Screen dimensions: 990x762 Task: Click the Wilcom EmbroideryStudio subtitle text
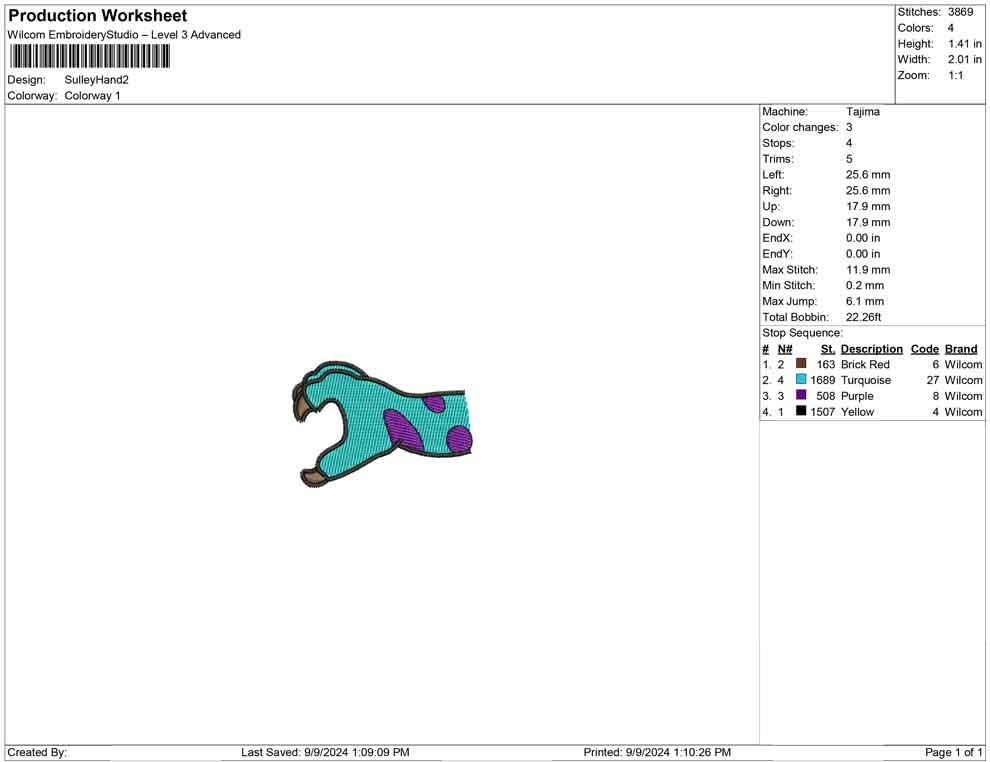[x=124, y=35]
